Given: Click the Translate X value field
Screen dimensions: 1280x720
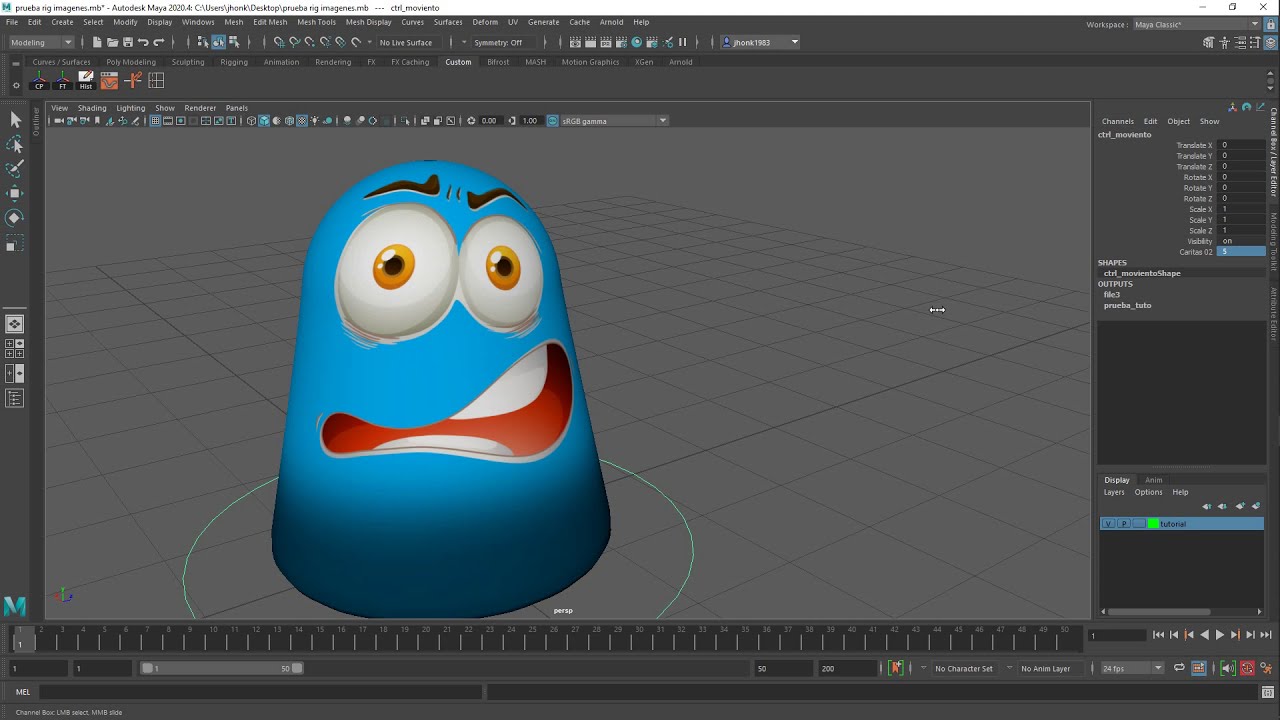Looking at the screenshot, I should [1241, 145].
